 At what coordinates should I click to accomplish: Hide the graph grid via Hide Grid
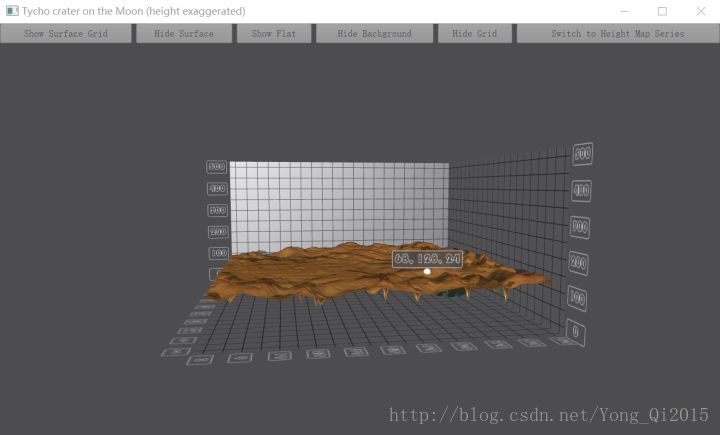[x=474, y=34]
